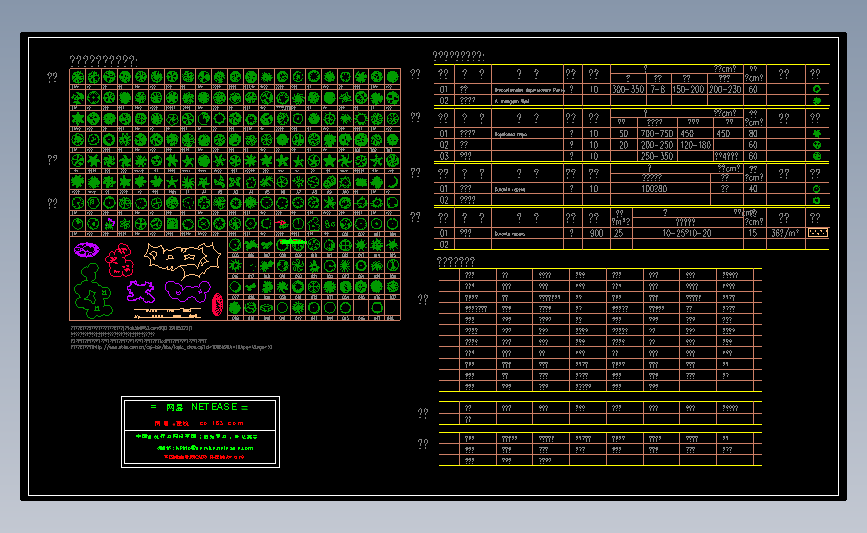The image size is (867, 533).
Task: Click the green NET EASE title text
Action: 200,407
